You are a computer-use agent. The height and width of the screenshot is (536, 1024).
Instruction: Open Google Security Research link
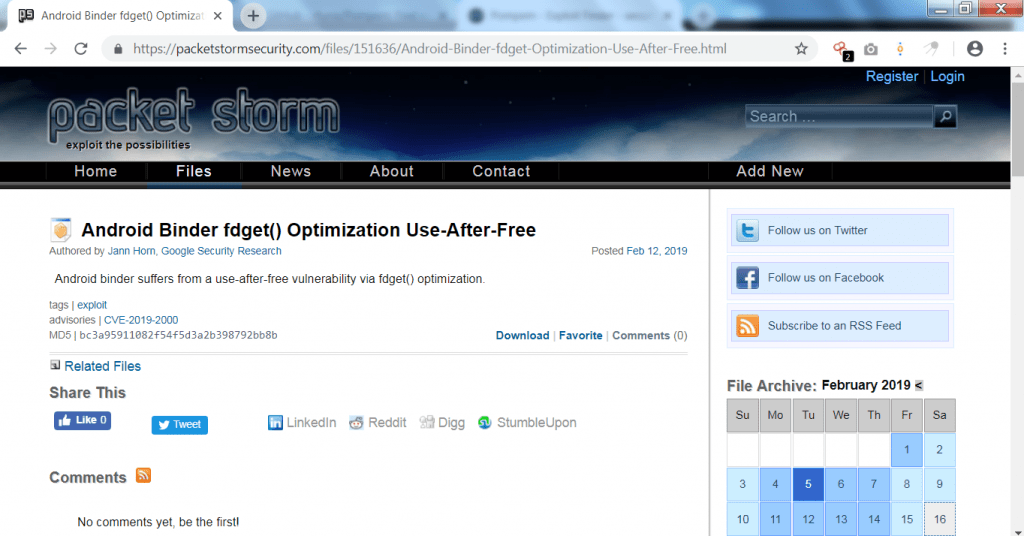tap(221, 251)
